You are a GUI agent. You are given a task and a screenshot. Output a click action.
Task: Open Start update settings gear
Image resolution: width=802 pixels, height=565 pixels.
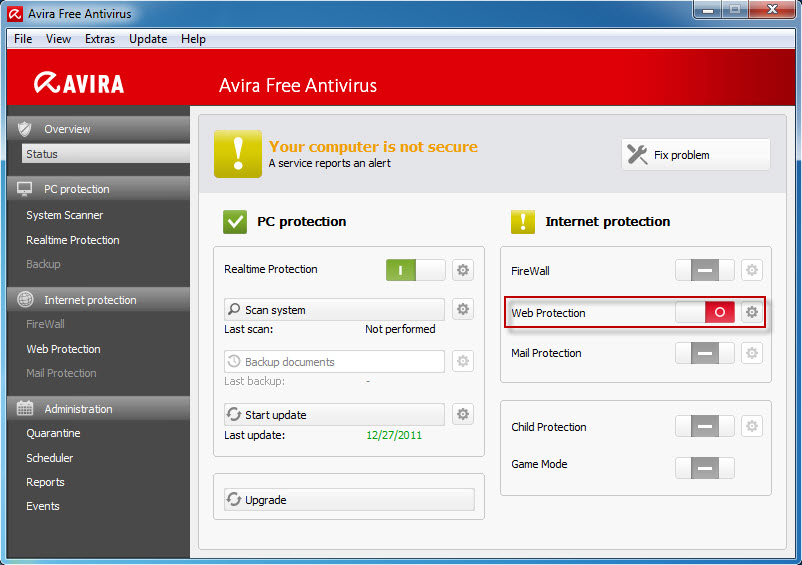tap(463, 414)
